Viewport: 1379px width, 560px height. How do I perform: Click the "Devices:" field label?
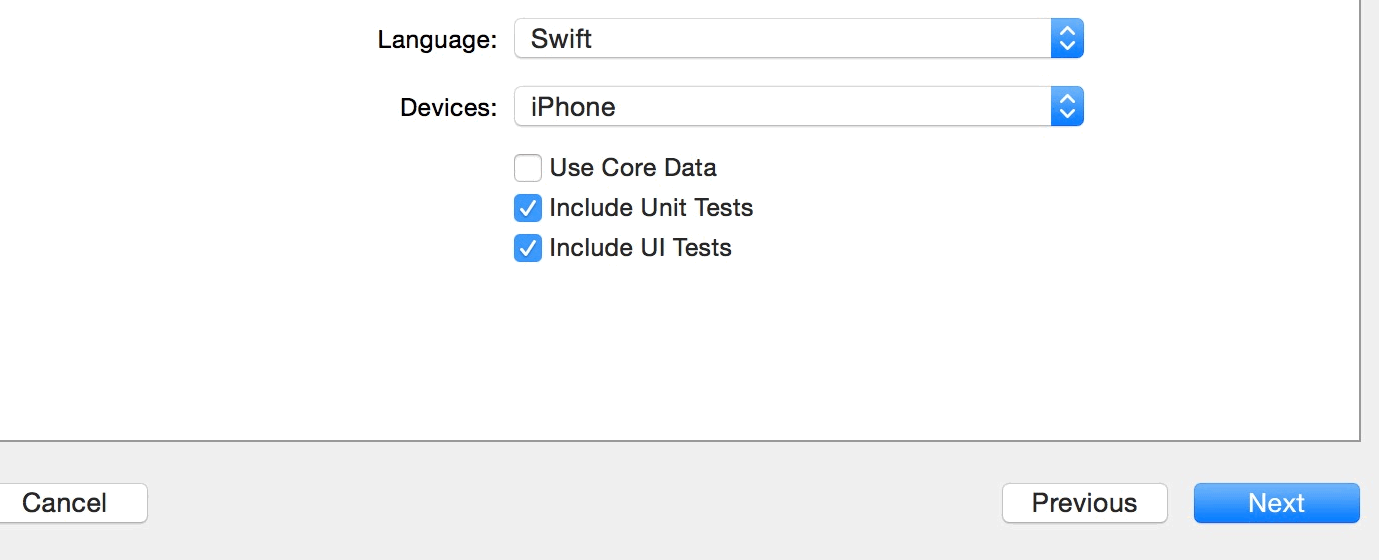448,108
